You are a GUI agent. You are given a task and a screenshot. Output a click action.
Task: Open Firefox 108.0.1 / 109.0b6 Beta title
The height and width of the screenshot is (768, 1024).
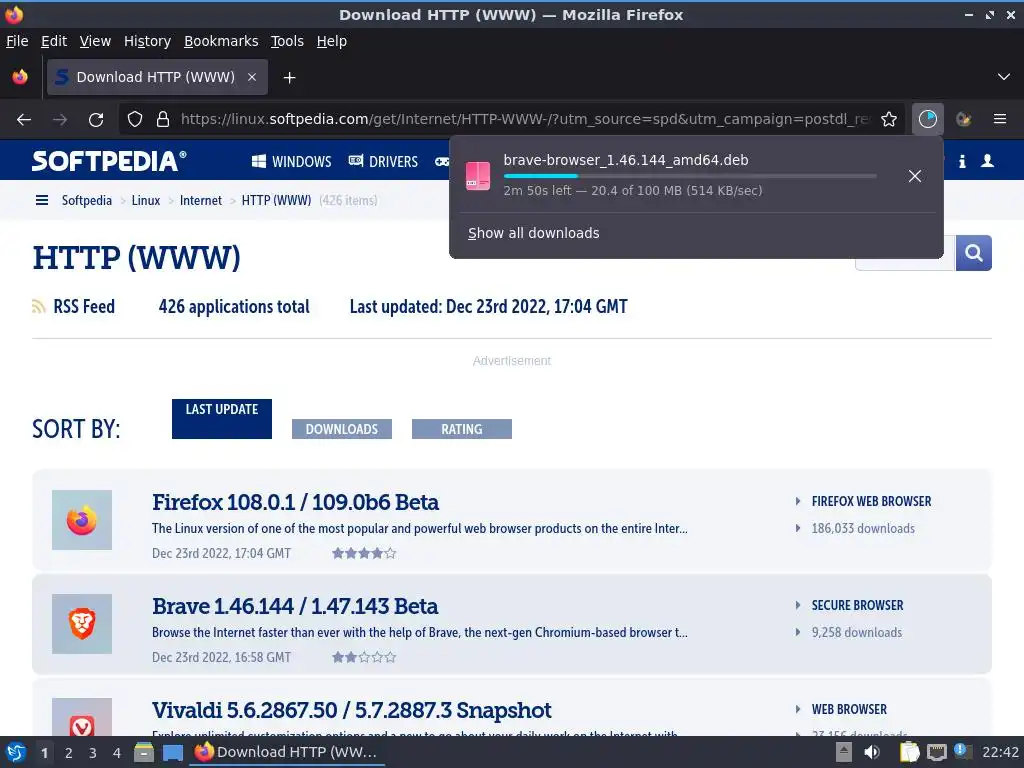(295, 502)
